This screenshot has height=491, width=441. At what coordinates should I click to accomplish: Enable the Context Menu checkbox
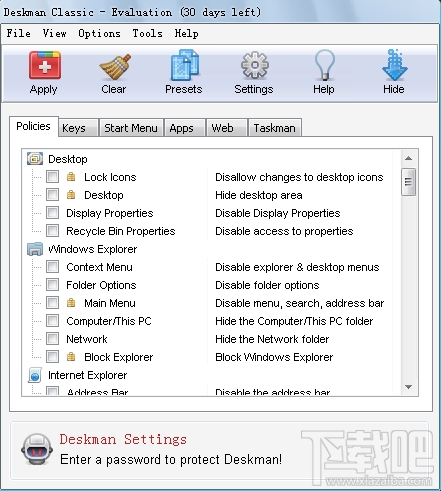click(x=53, y=267)
